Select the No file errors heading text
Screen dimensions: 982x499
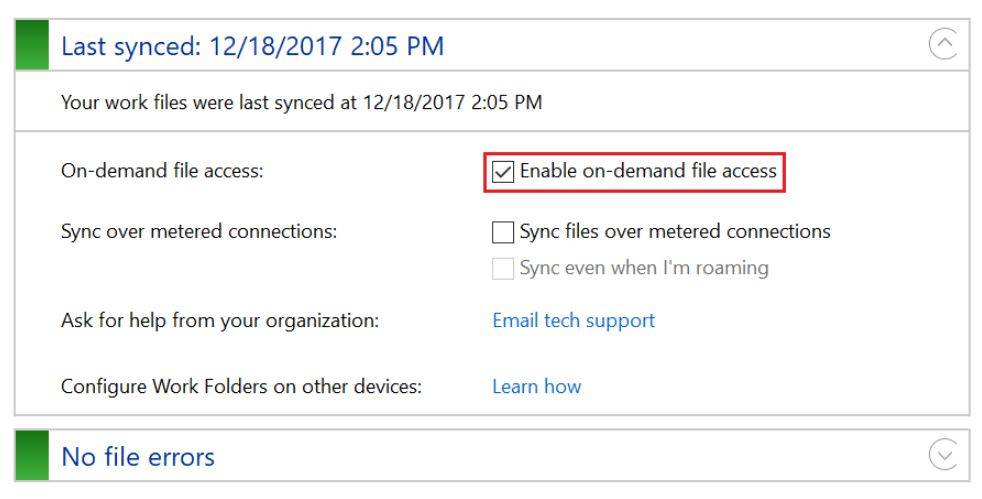tap(138, 457)
